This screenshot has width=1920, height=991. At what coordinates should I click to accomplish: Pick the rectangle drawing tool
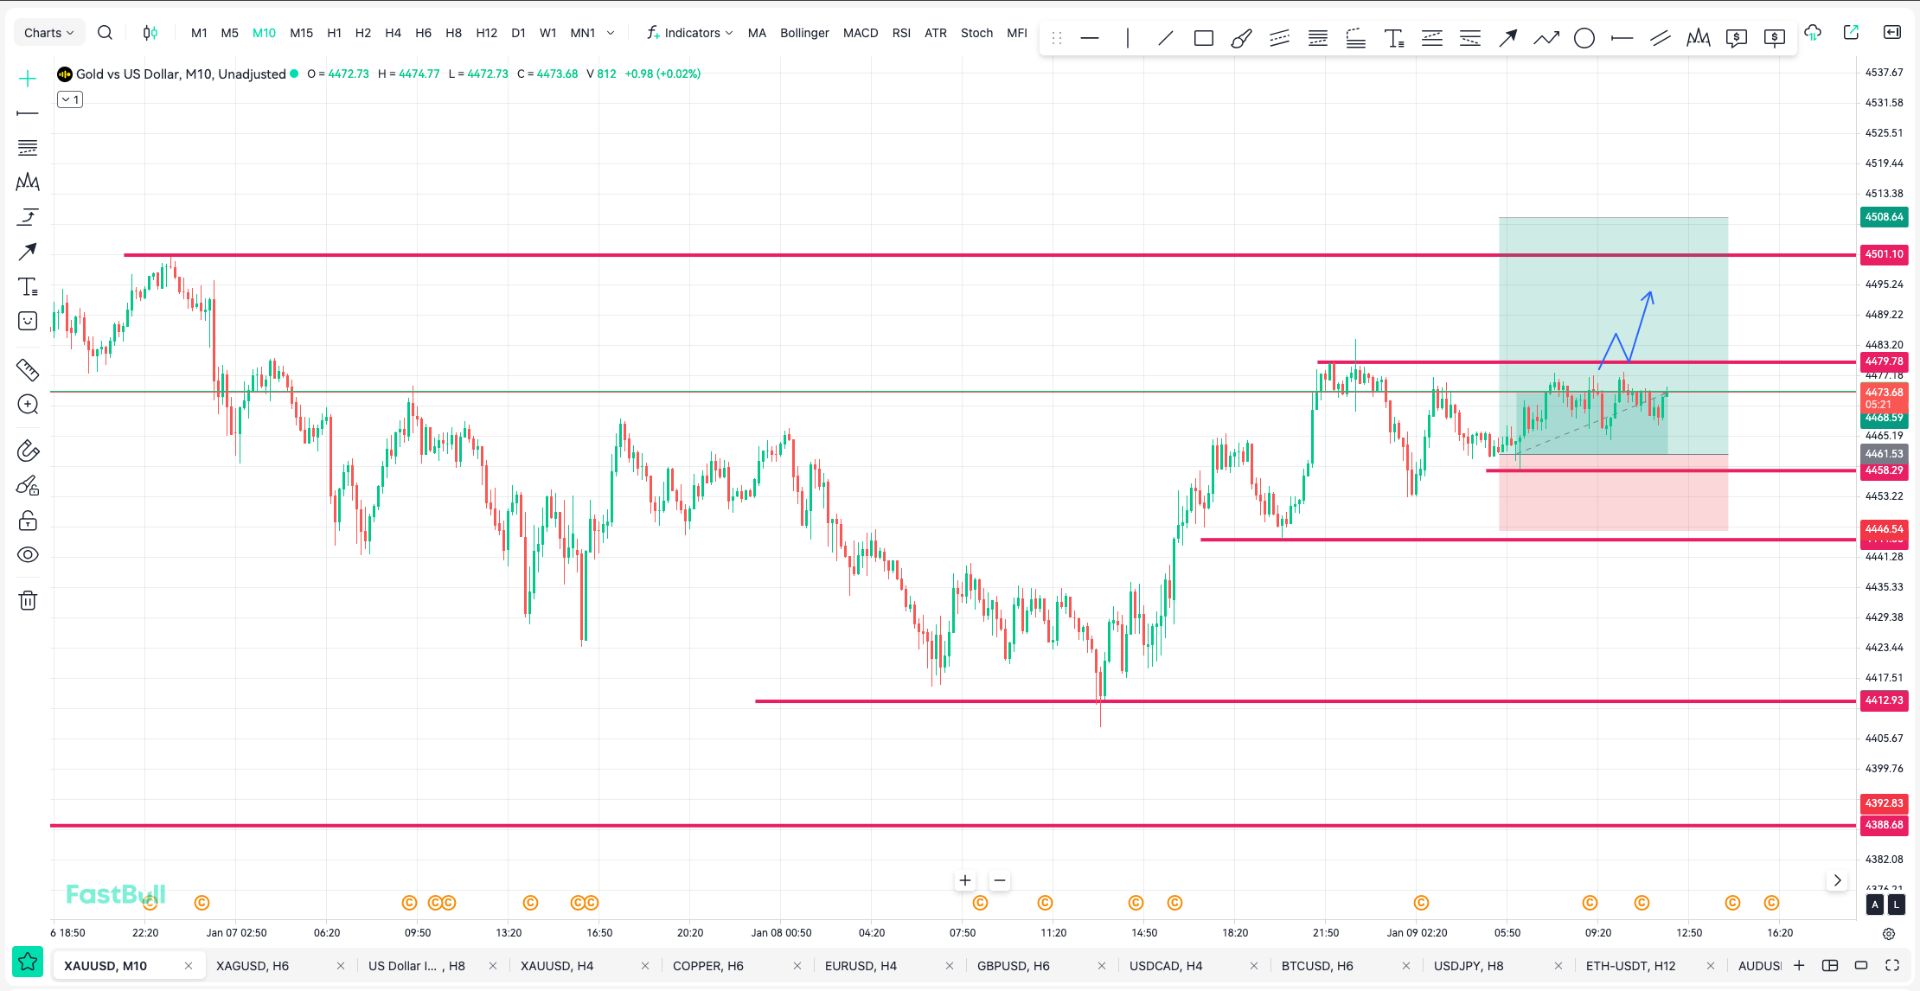(1204, 38)
